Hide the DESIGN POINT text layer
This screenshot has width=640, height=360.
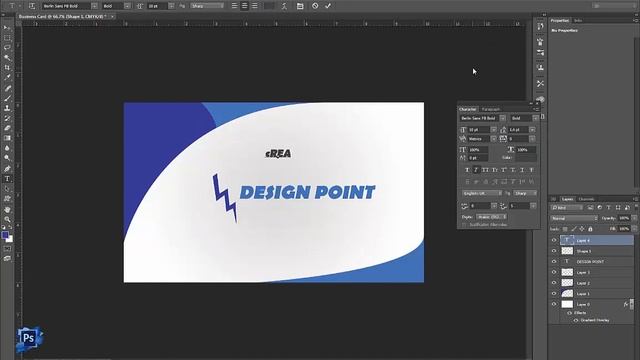(554, 262)
